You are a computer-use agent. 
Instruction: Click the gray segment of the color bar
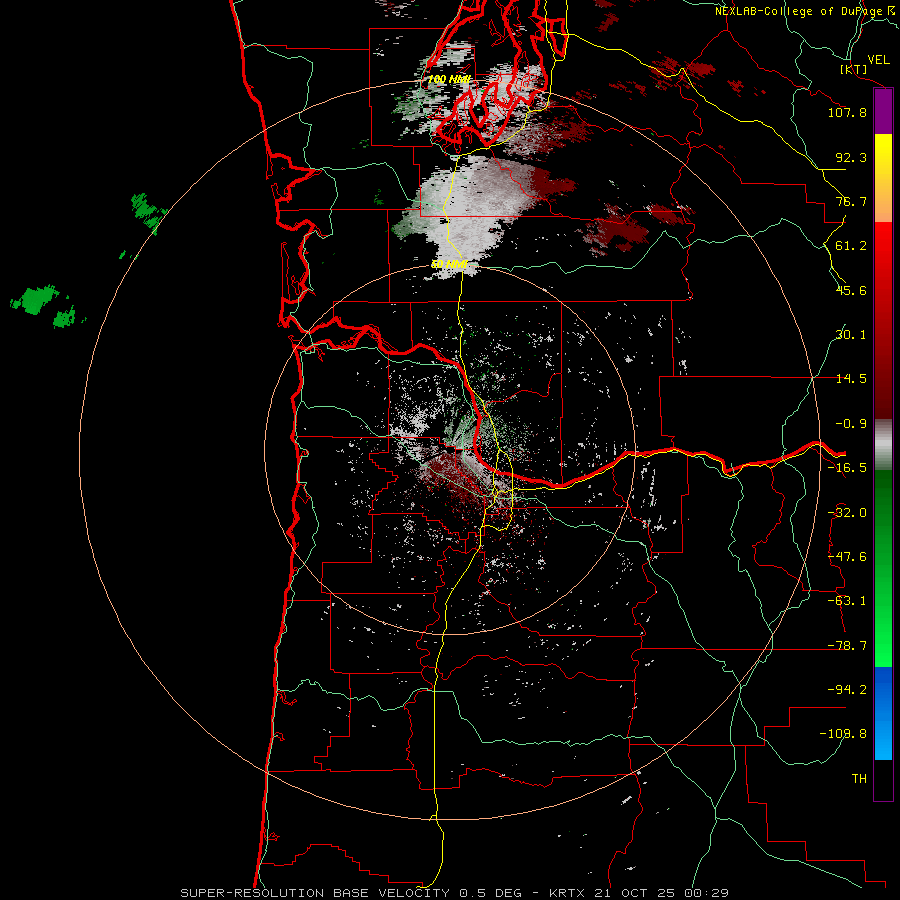coord(883,445)
